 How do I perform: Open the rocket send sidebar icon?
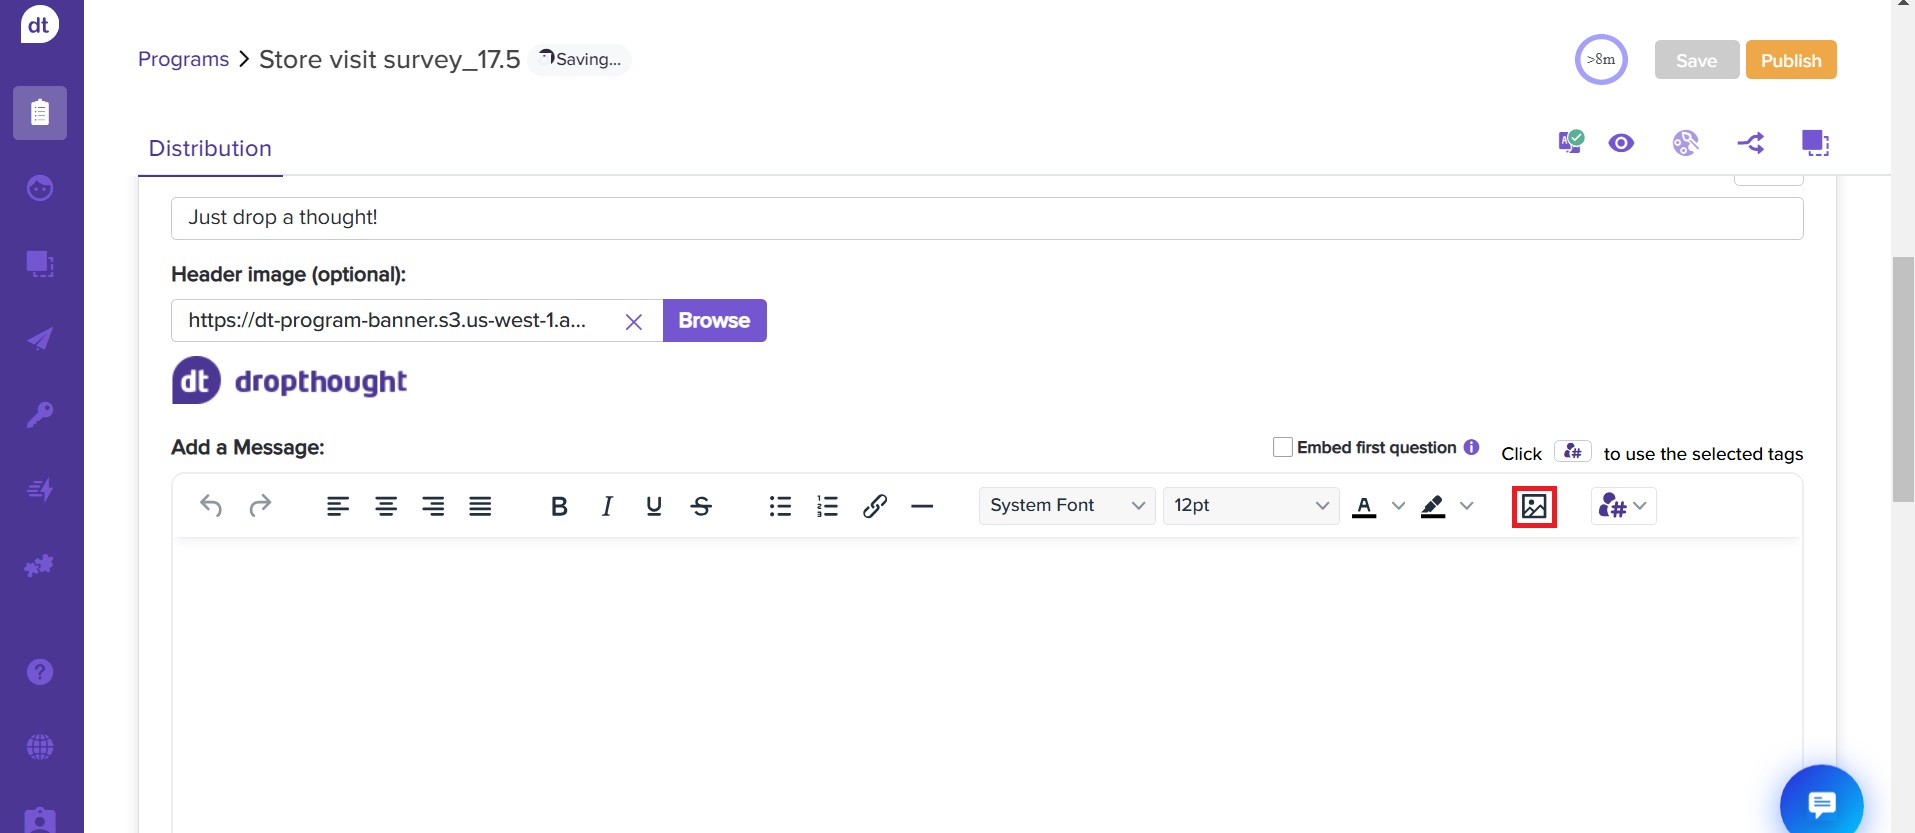[40, 339]
